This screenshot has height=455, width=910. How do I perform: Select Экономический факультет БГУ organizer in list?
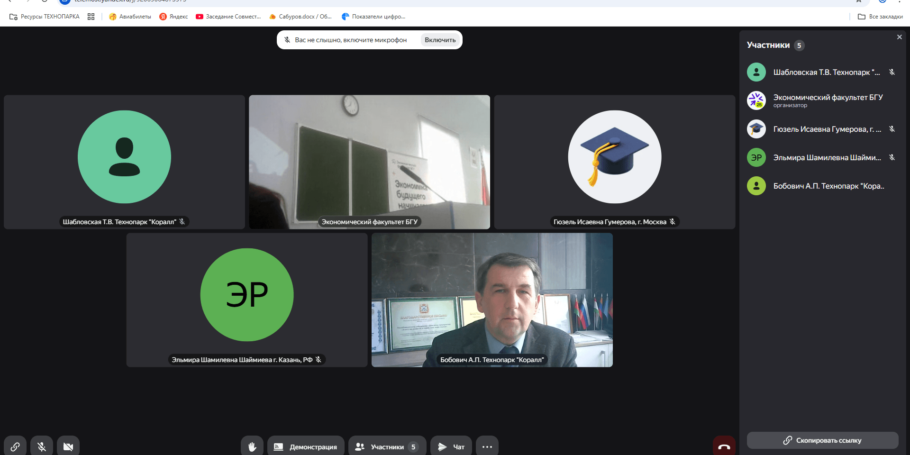(820, 100)
